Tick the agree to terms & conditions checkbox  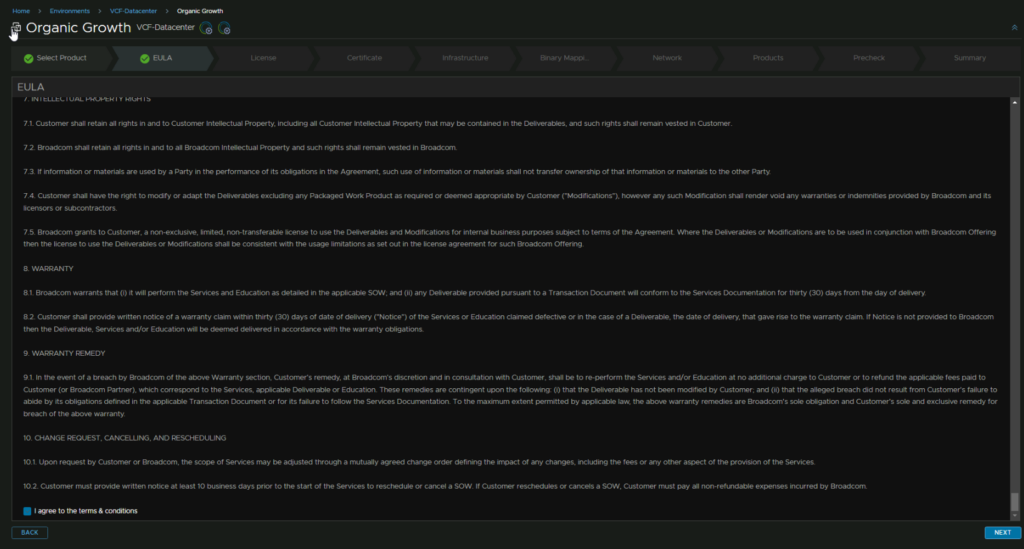[x=27, y=511]
